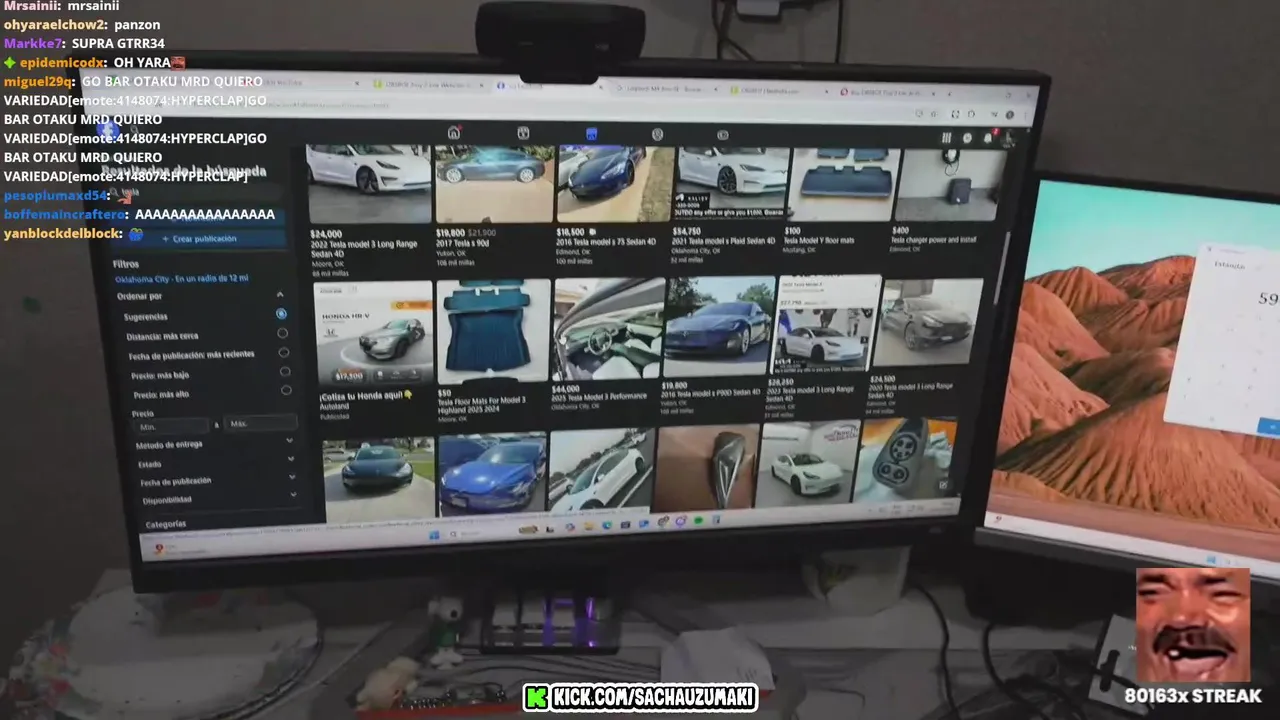
Task: Open the Oklahoma City location radius link
Action: pos(182,279)
